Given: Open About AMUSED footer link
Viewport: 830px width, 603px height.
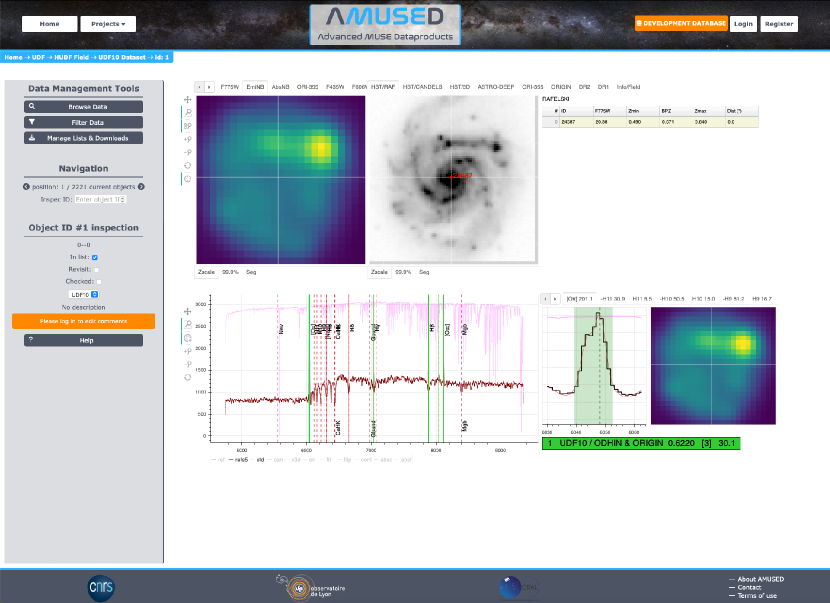Looking at the screenshot, I should pyautogui.click(x=761, y=579).
